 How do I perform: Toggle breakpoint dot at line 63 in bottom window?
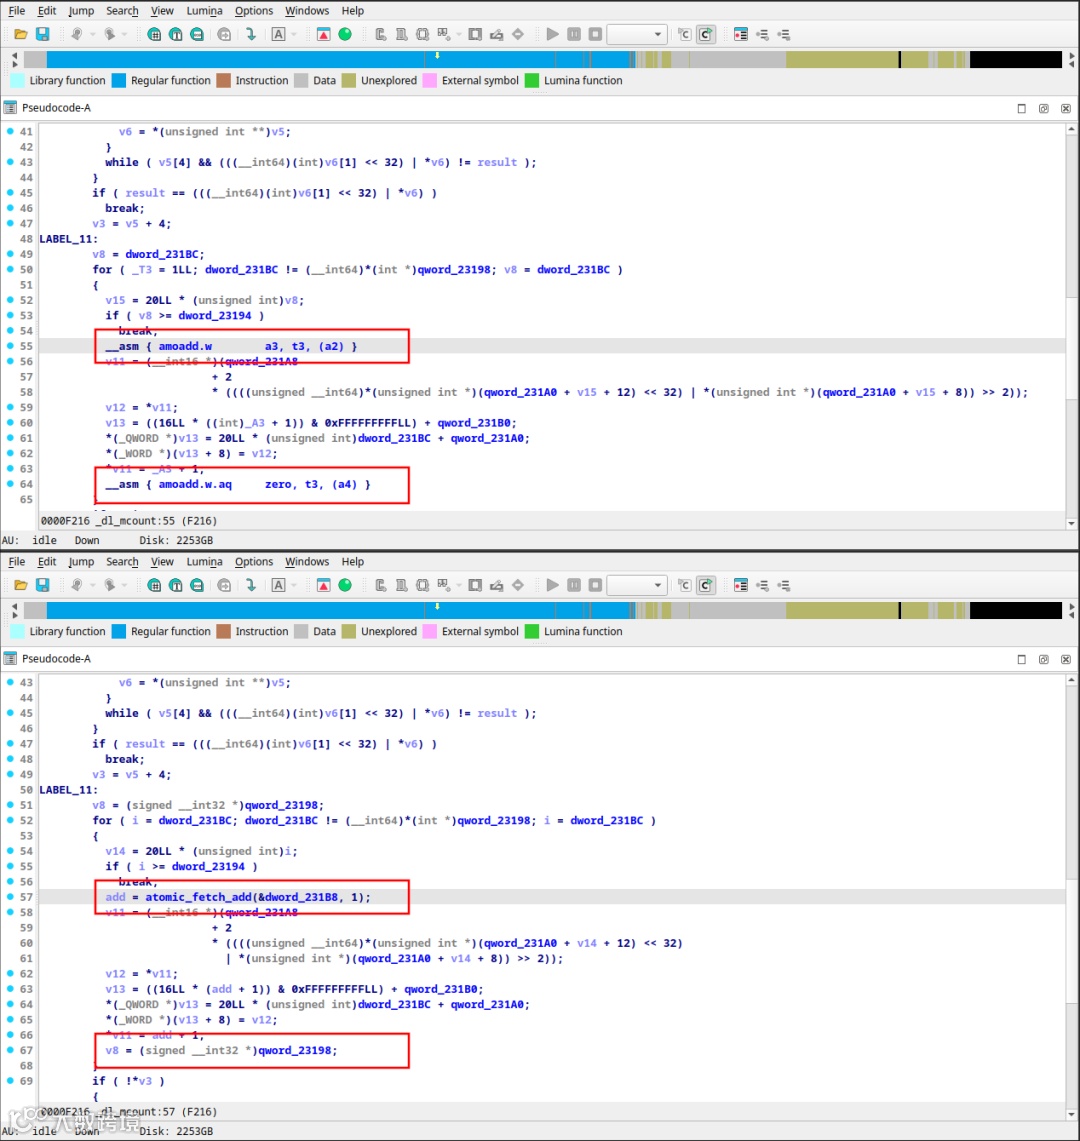pyautogui.click(x=10, y=988)
